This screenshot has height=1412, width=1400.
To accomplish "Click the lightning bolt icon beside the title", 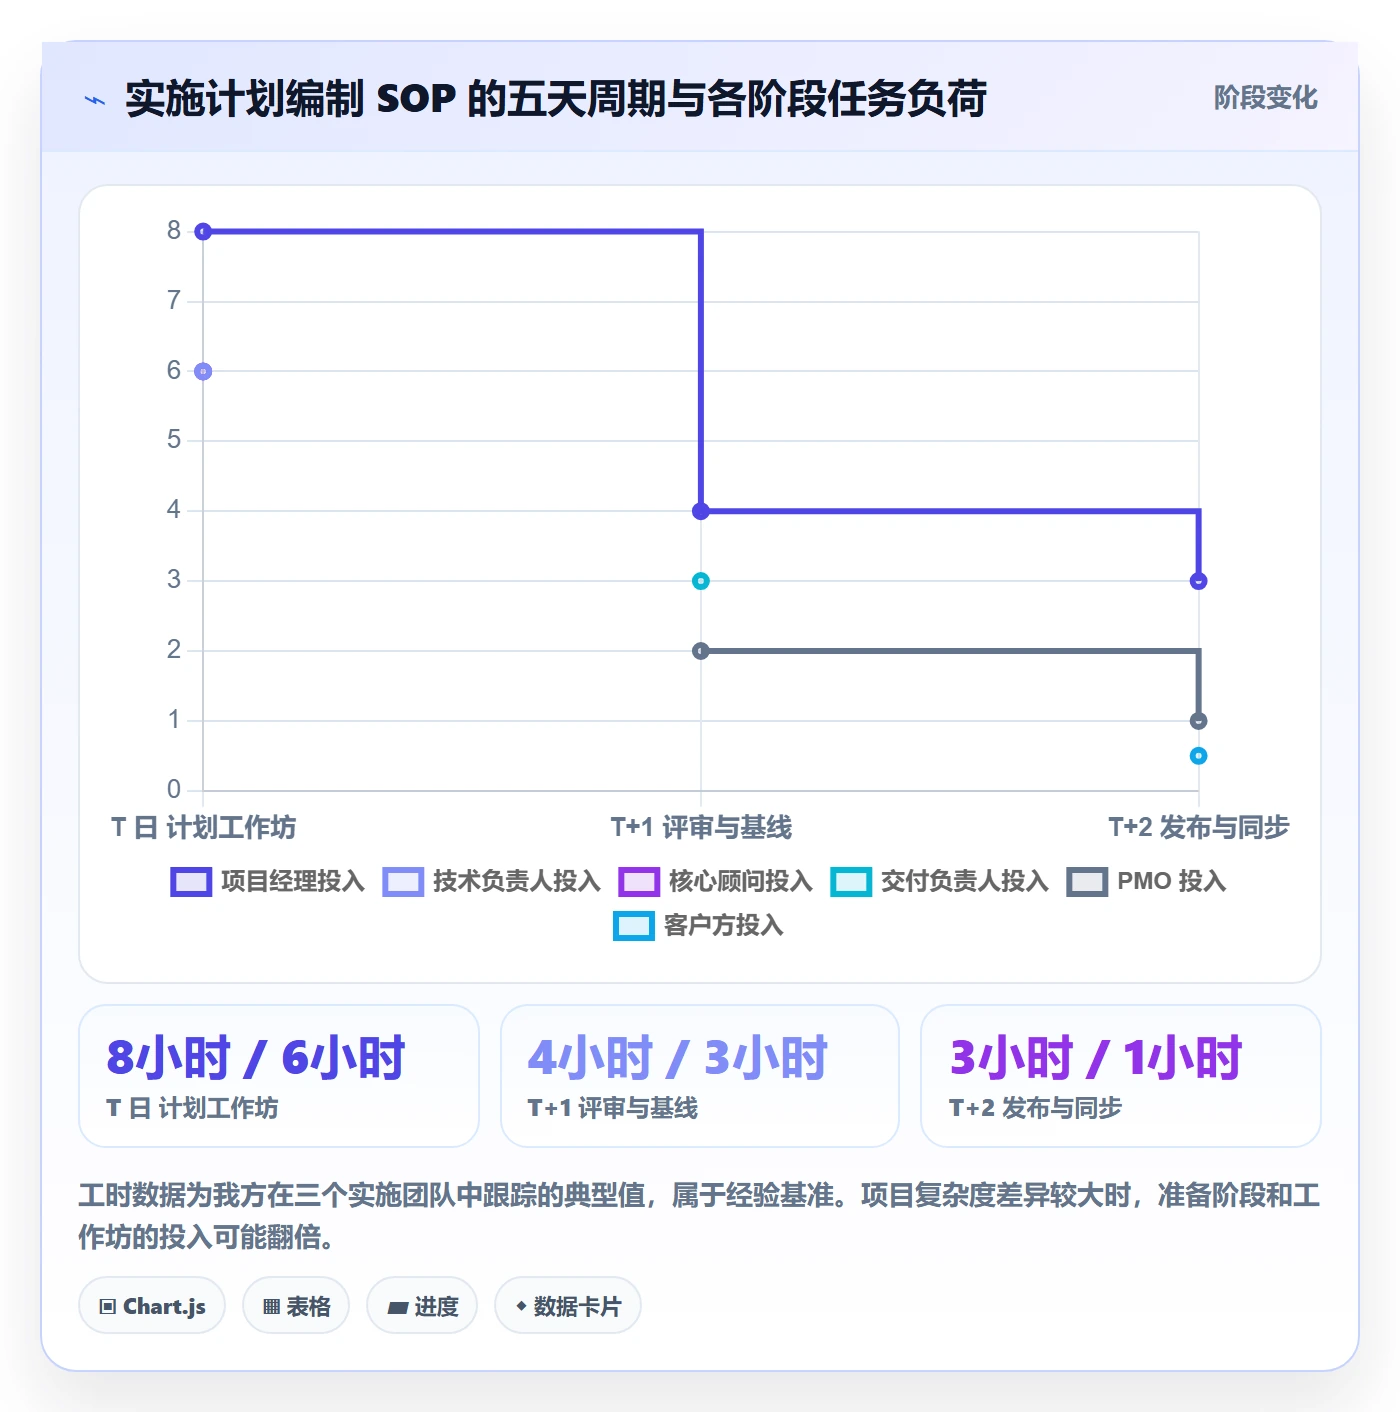I will click(95, 100).
